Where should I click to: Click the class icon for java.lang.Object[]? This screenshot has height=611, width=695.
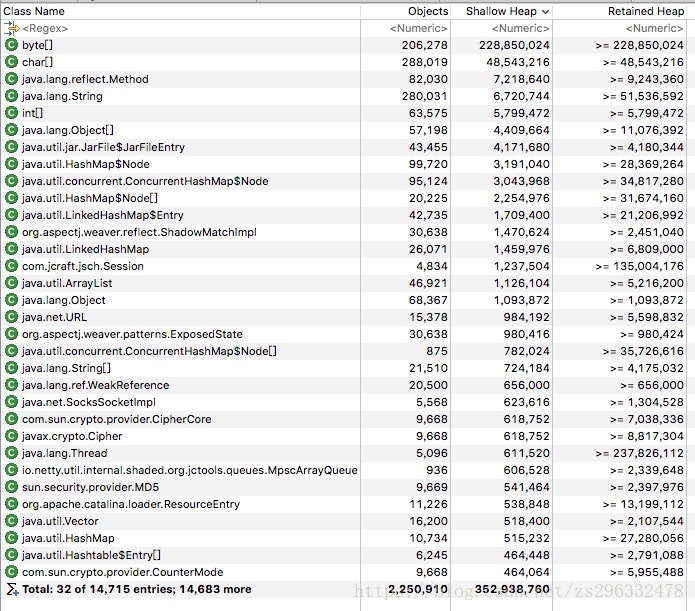11,130
